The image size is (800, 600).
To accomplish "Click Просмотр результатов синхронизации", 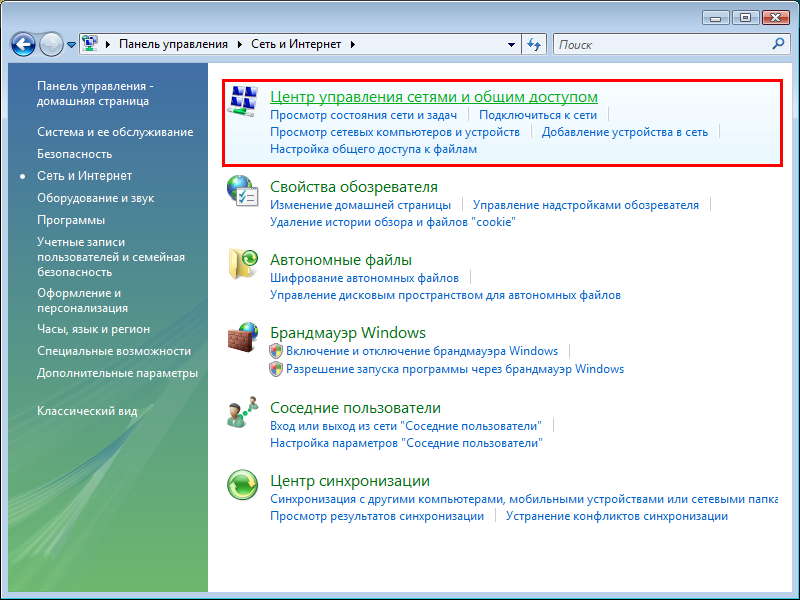I will [x=377, y=516].
